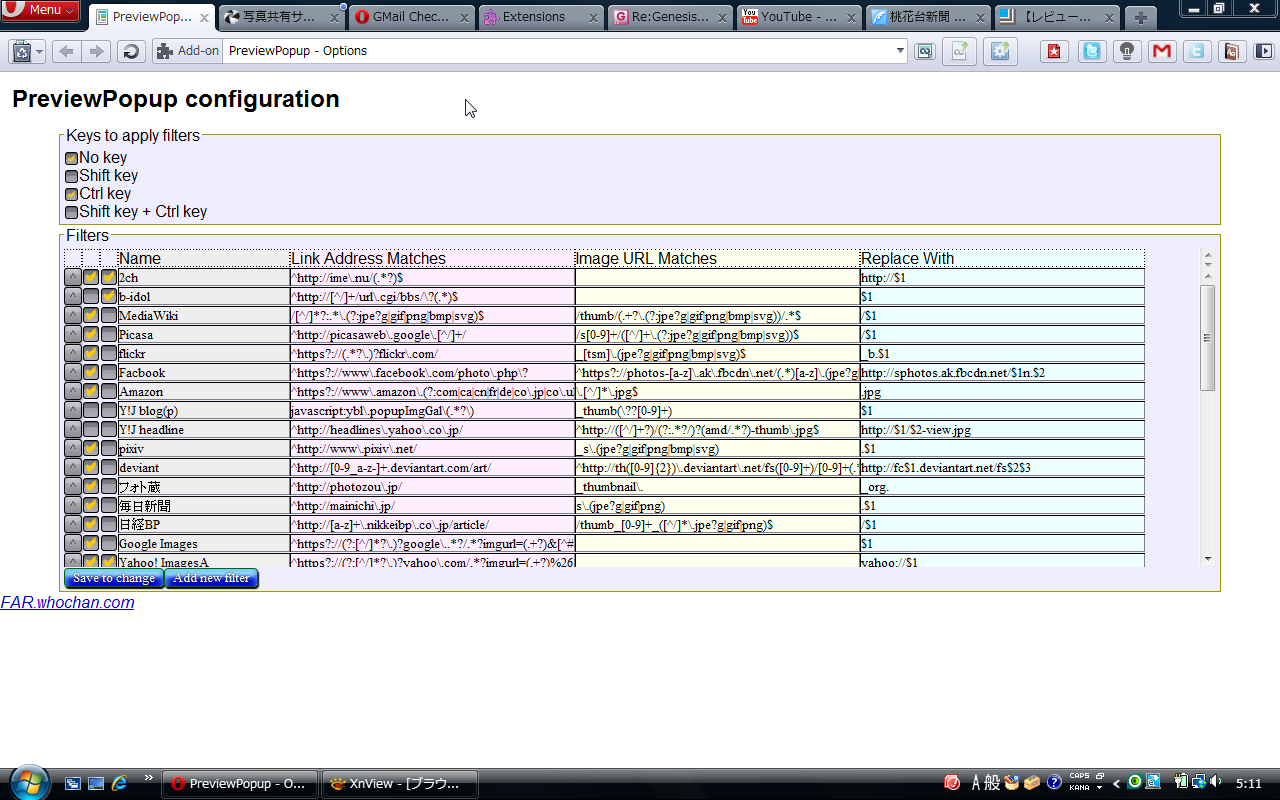This screenshot has height=800, width=1280.
Task: Click the view mode icon right of address bar
Action: coord(925,51)
